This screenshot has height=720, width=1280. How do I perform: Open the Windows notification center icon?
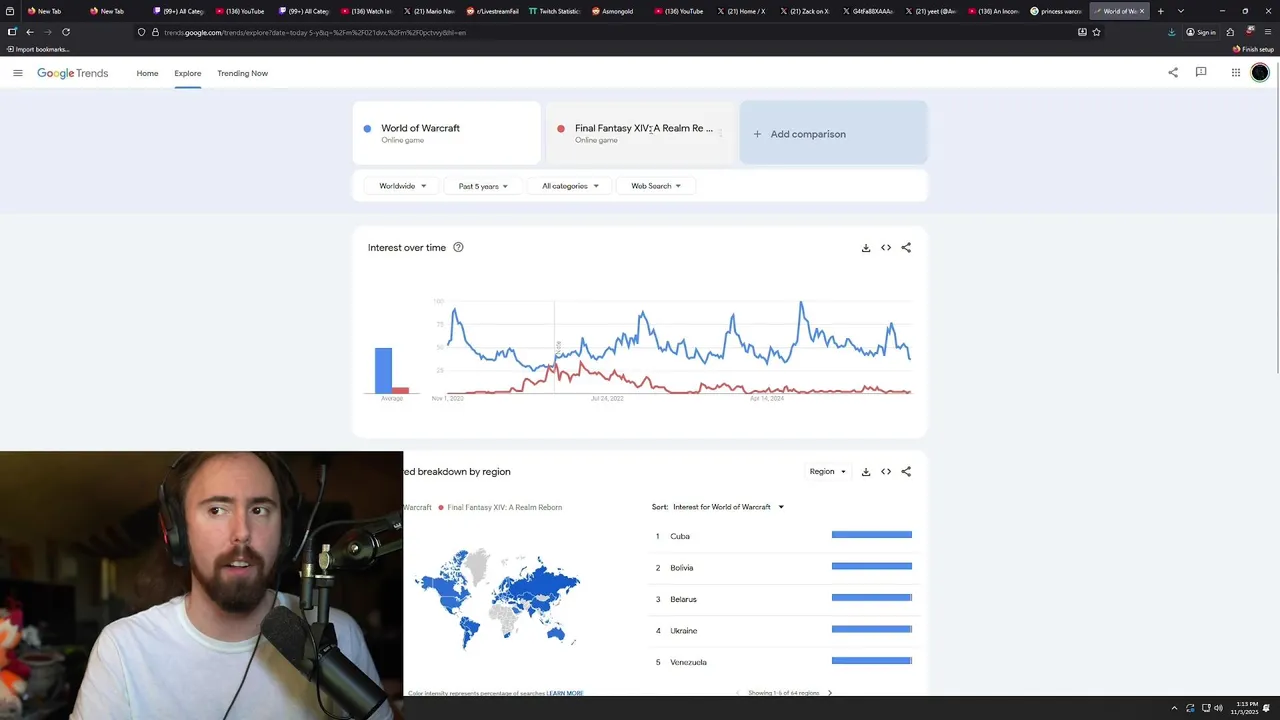pyautogui.click(x=1266, y=708)
